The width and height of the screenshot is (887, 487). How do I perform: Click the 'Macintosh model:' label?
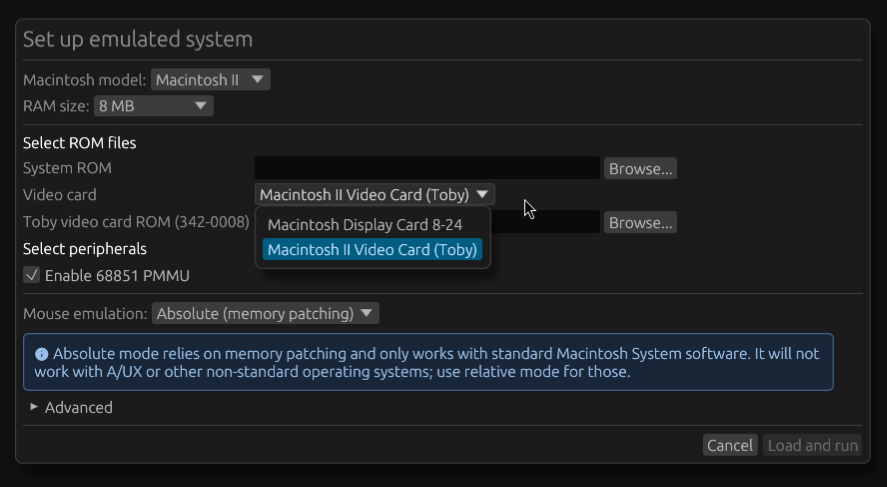pos(85,80)
